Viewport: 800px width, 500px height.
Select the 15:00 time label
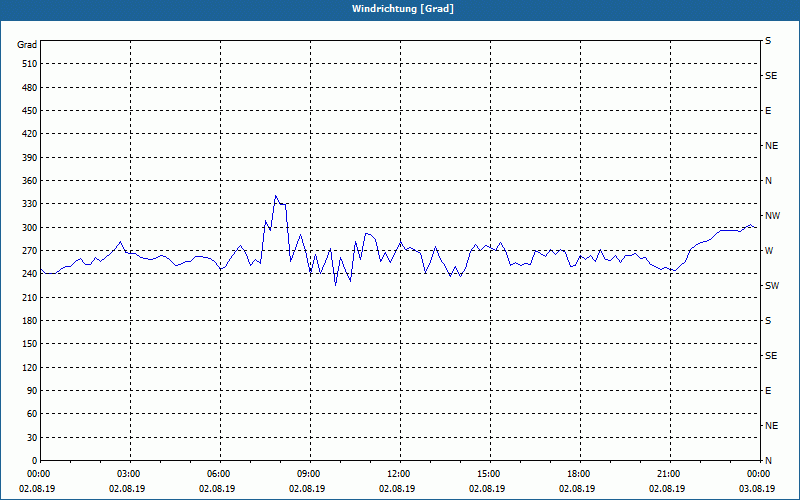coord(489,474)
